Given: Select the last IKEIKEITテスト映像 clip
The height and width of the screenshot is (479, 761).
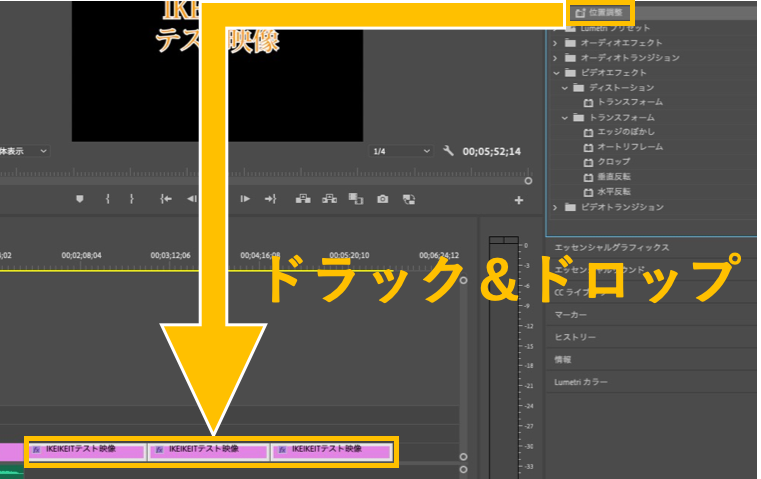Looking at the screenshot, I should coord(331,451).
